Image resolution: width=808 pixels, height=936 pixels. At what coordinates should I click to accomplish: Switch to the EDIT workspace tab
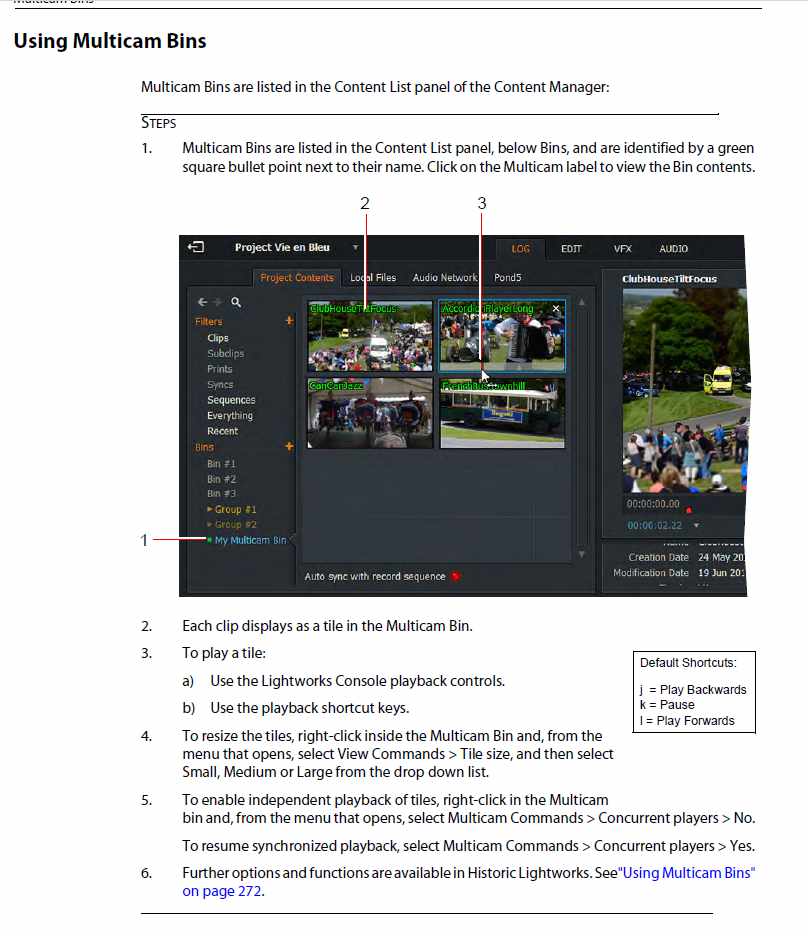click(x=571, y=249)
